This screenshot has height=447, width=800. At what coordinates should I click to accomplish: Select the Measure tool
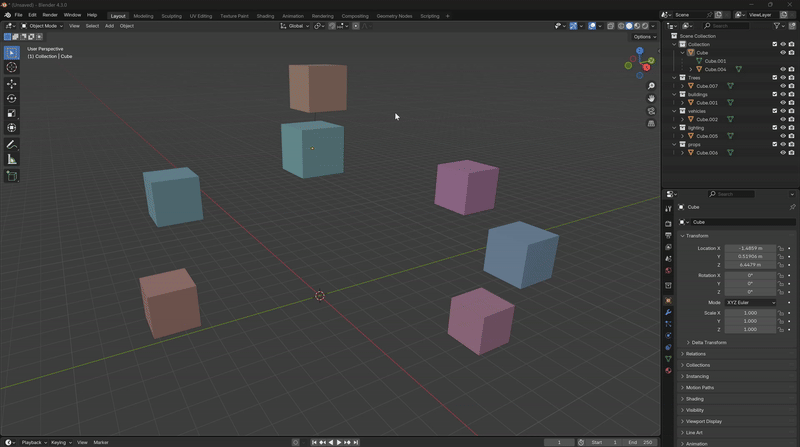tap(12, 160)
